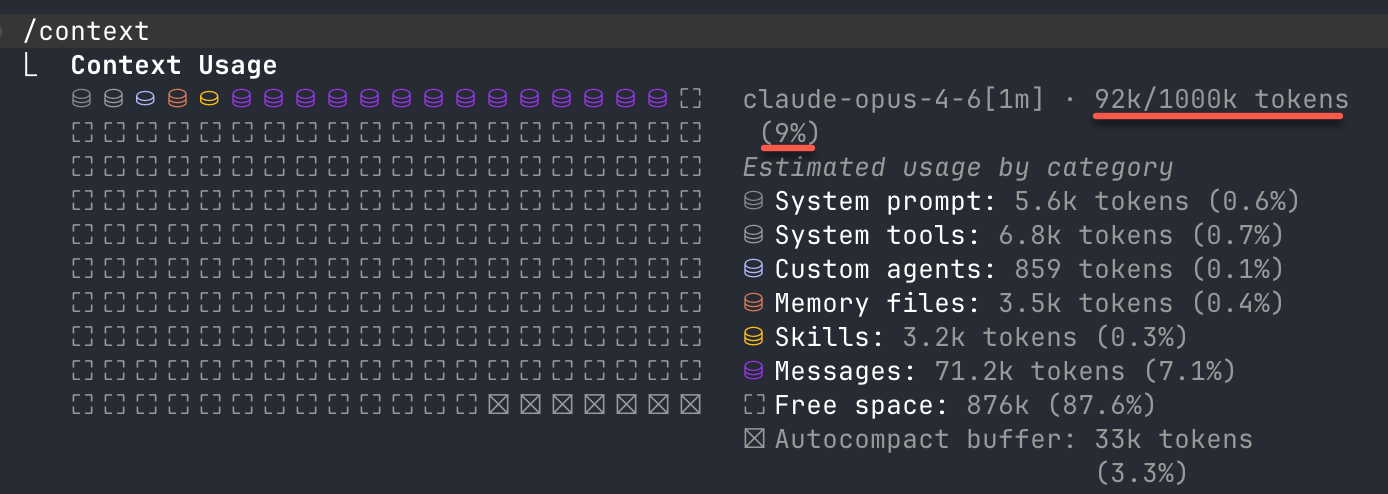1388x494 pixels.
Task: Click the underlined (9%) percentage
Action: 790,133
